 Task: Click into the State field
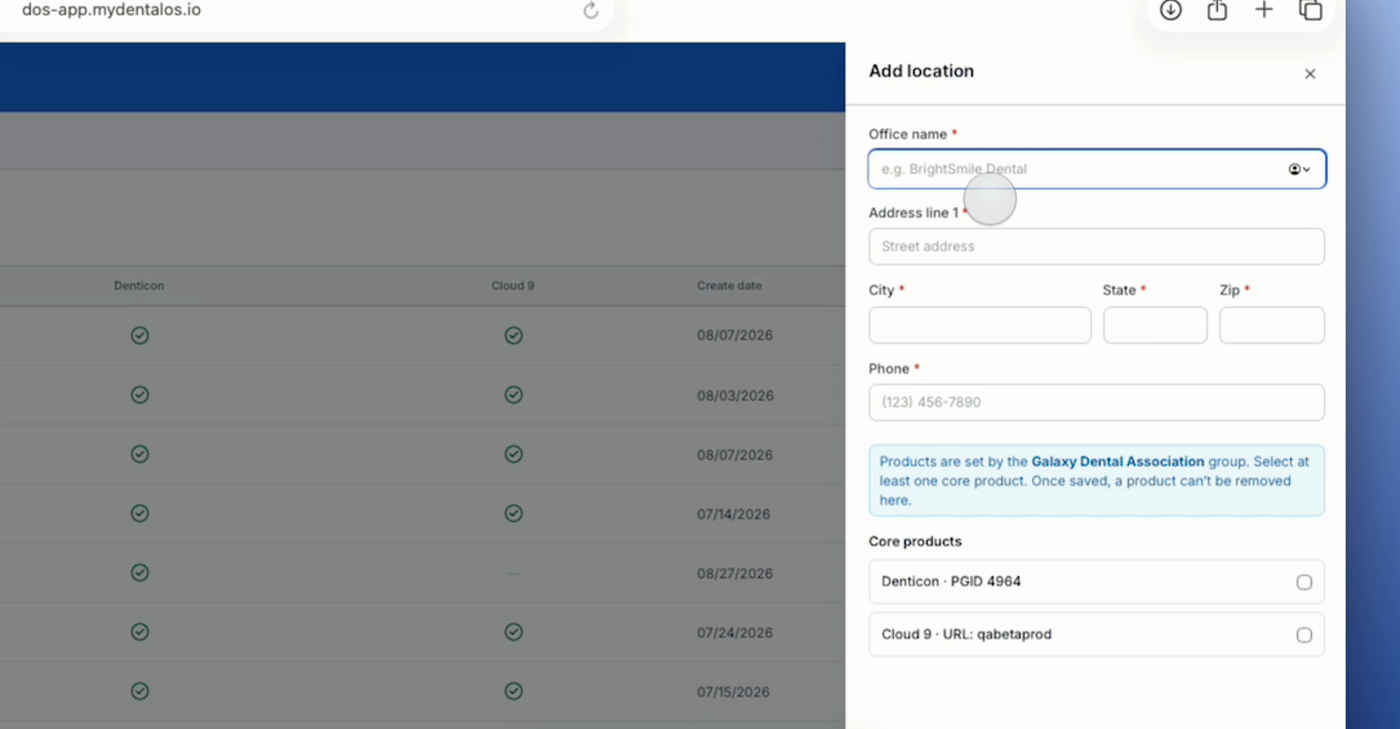[x=1155, y=325]
